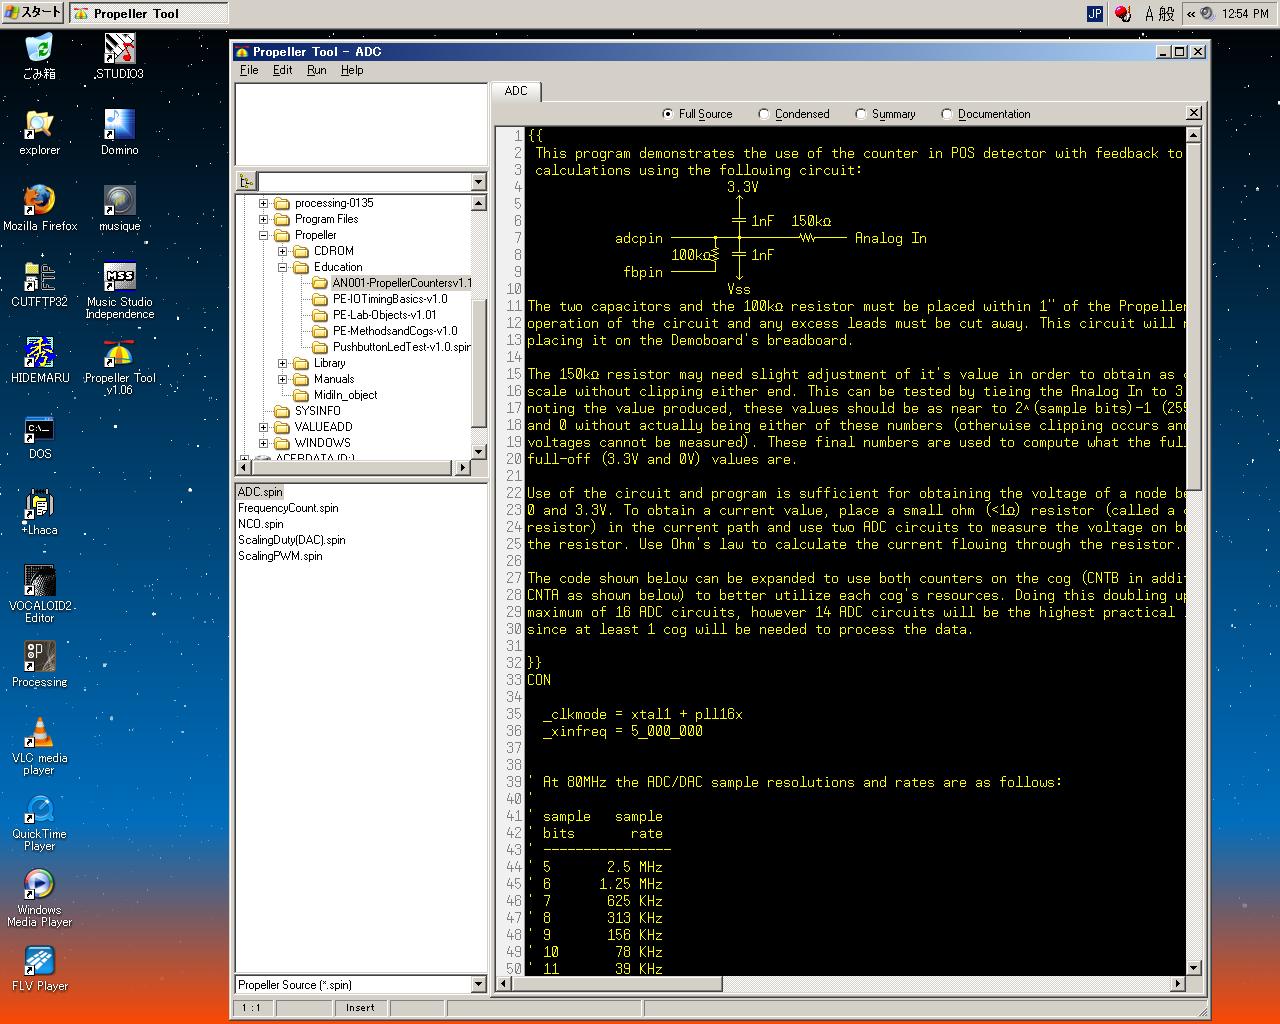Screen dimensions: 1280x1024
Task: Switch to Documentation view mode
Action: [x=947, y=114]
